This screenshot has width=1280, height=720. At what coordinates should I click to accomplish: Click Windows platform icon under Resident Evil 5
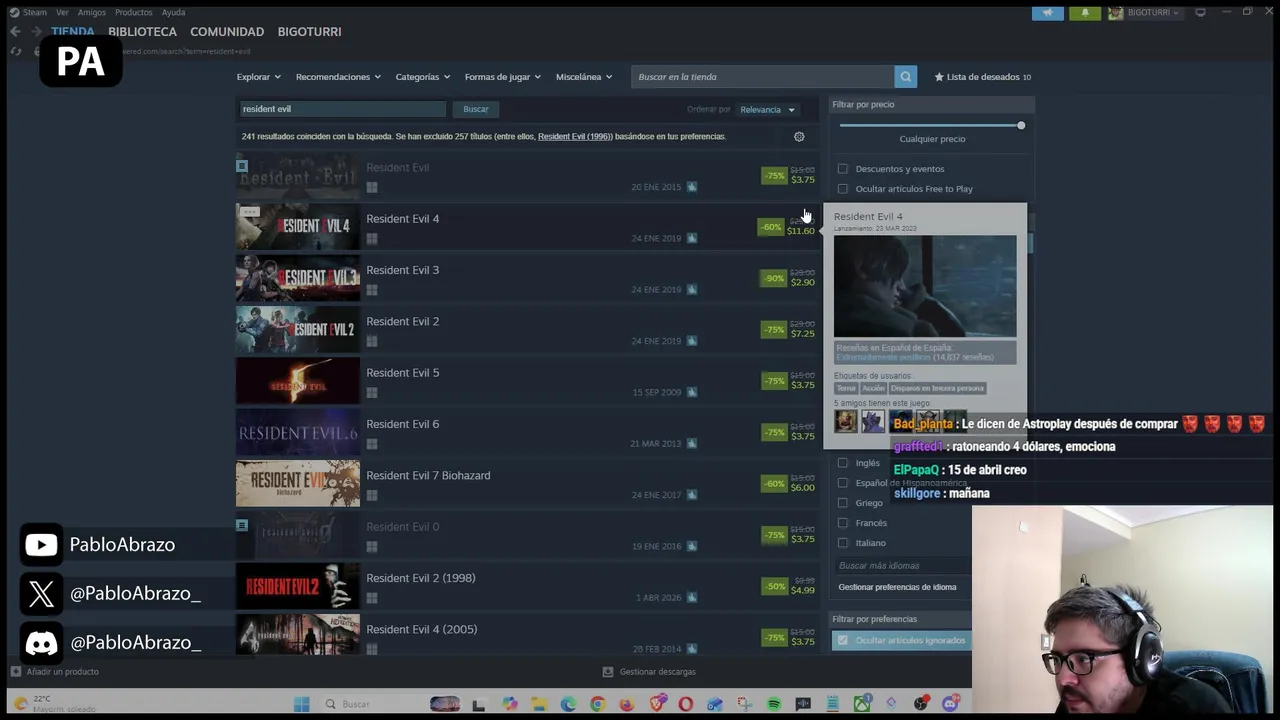(372, 393)
